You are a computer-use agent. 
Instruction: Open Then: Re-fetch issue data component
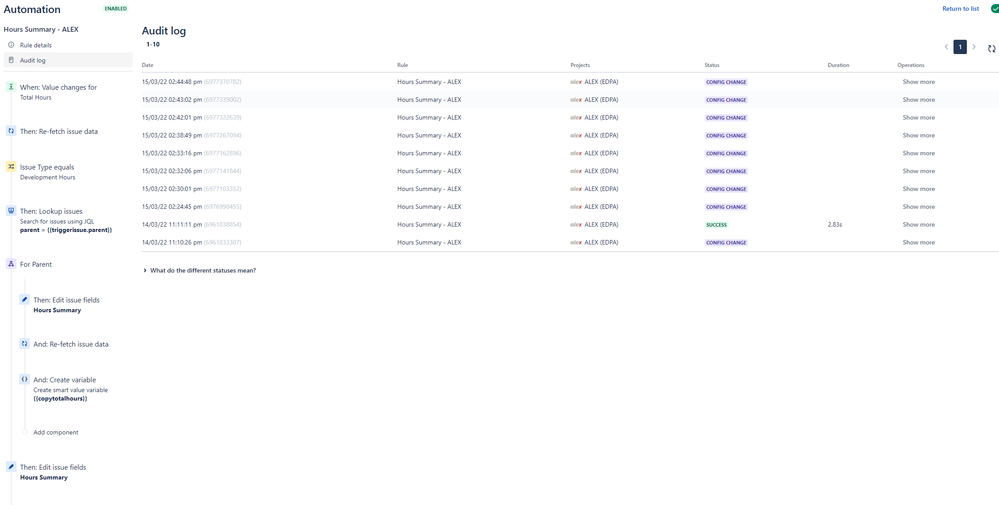59,131
